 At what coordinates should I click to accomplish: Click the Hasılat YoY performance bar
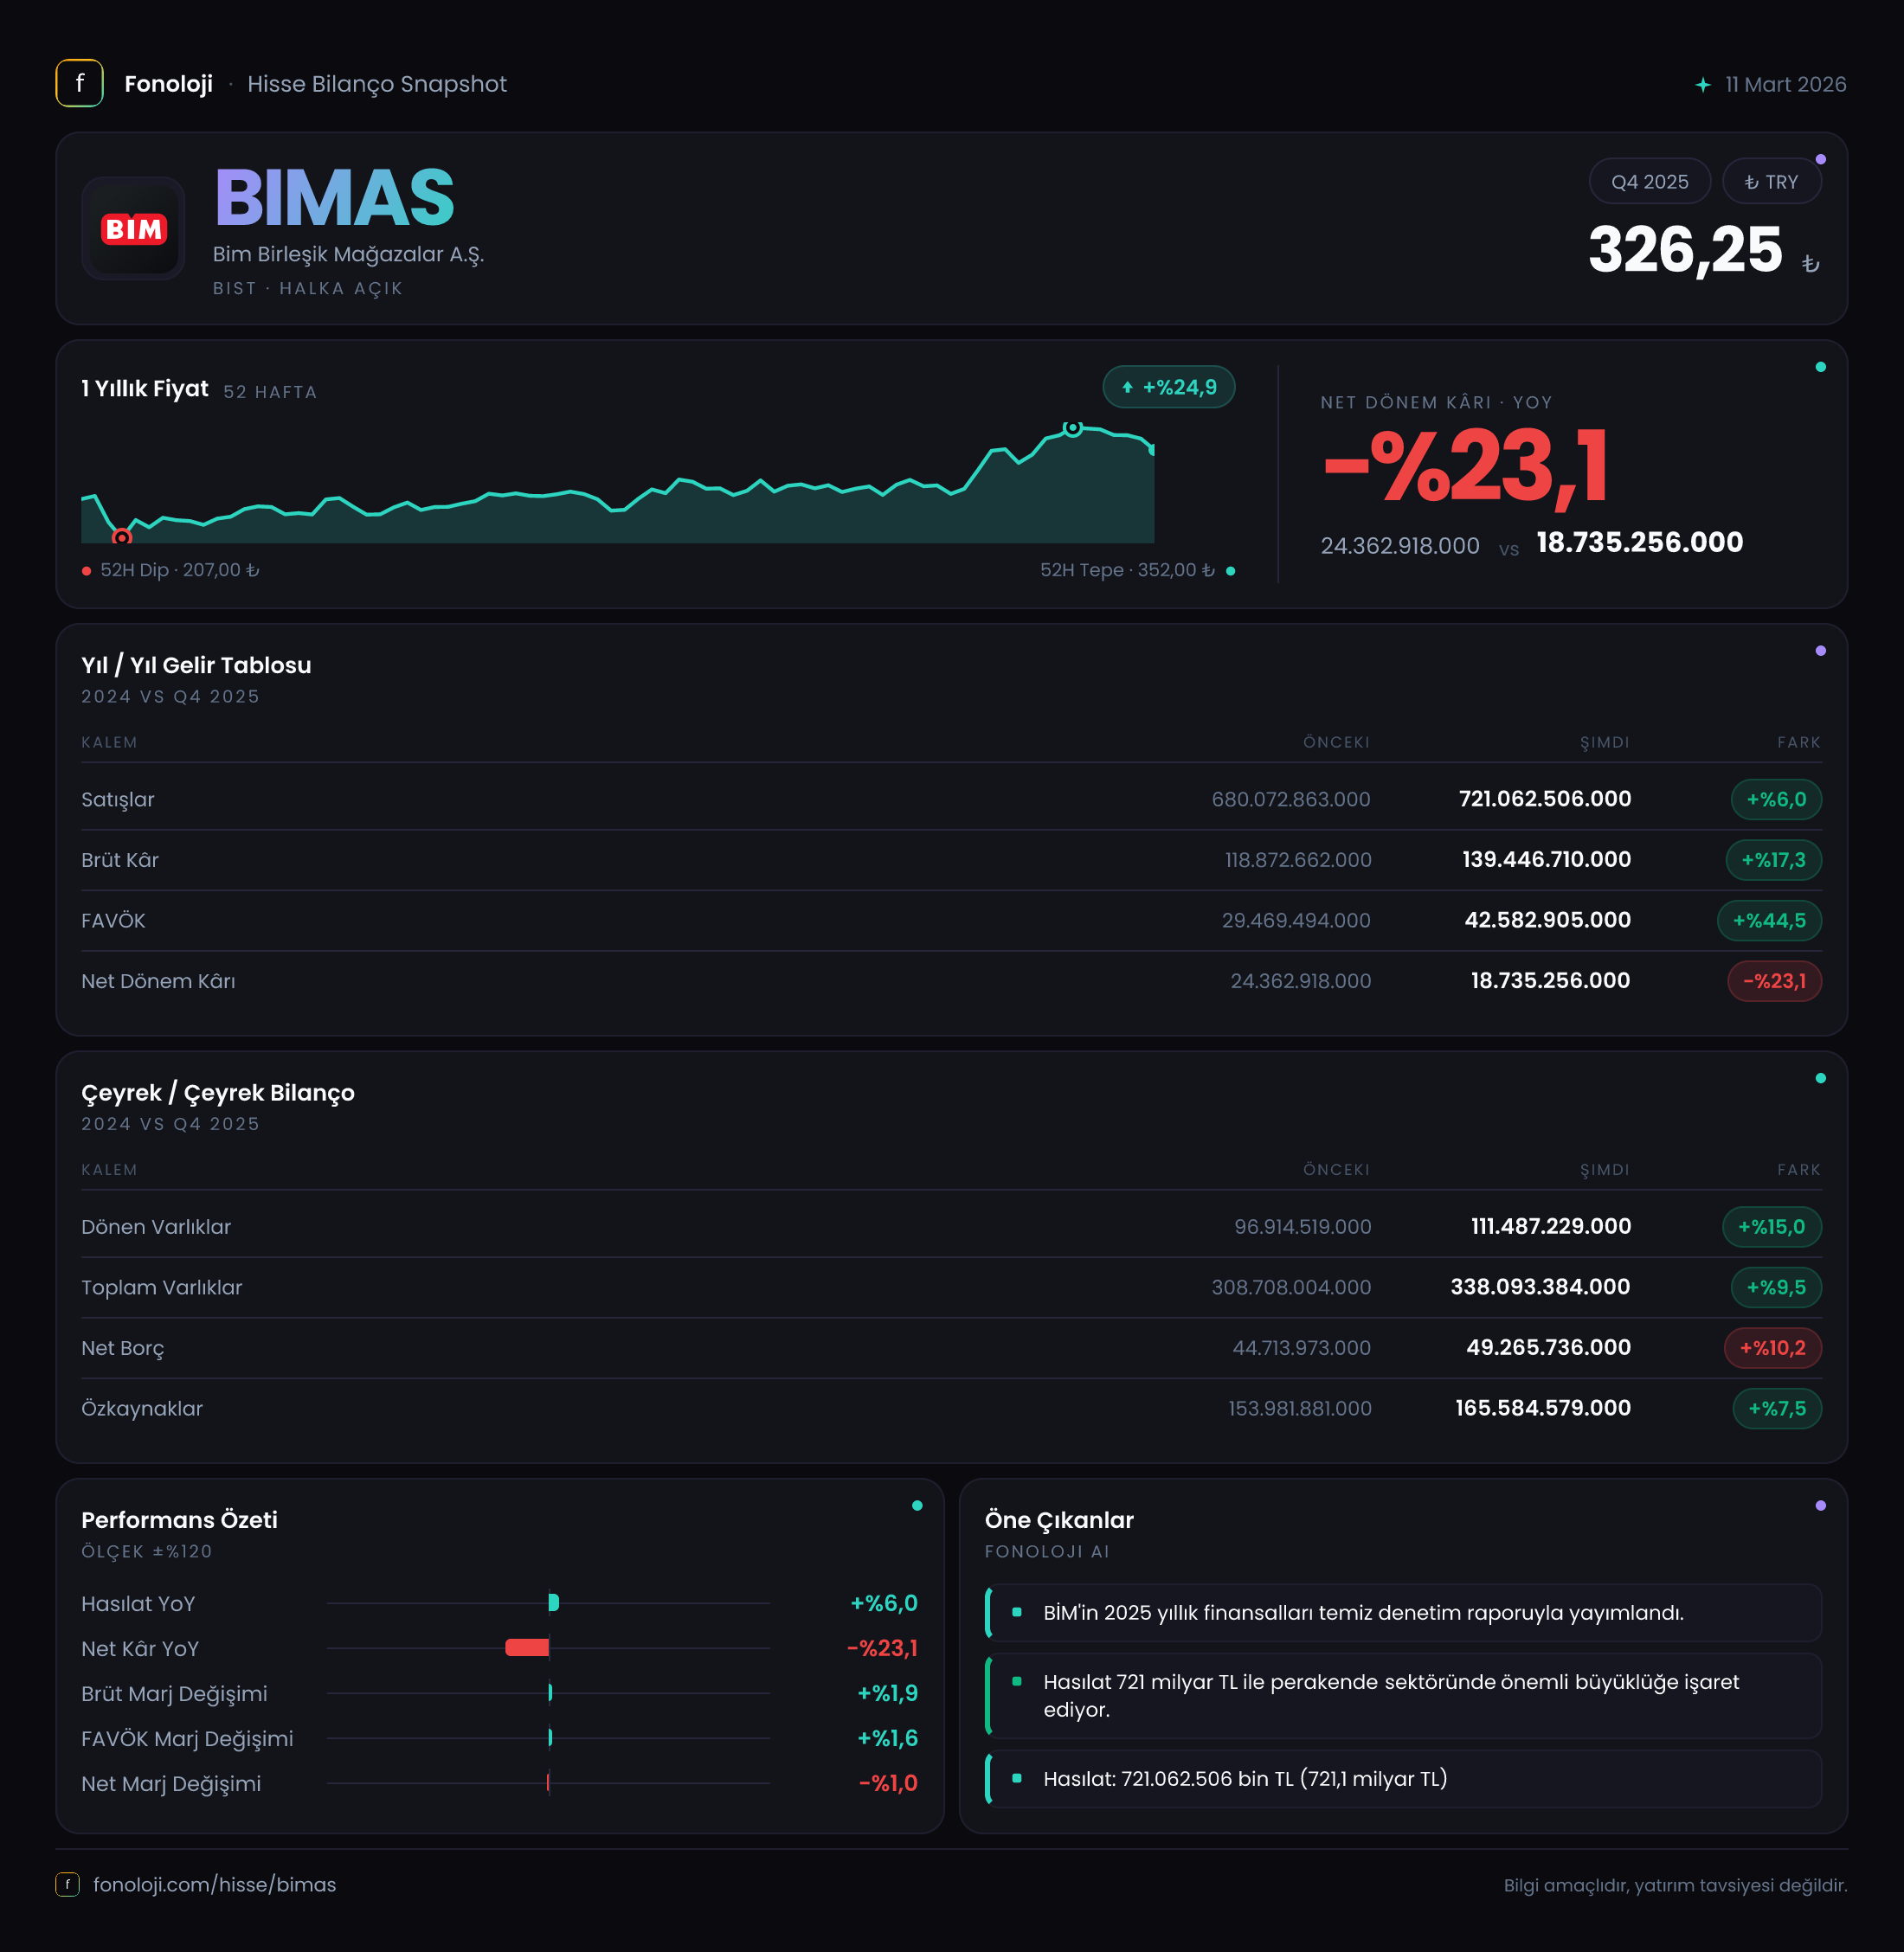tap(554, 1603)
